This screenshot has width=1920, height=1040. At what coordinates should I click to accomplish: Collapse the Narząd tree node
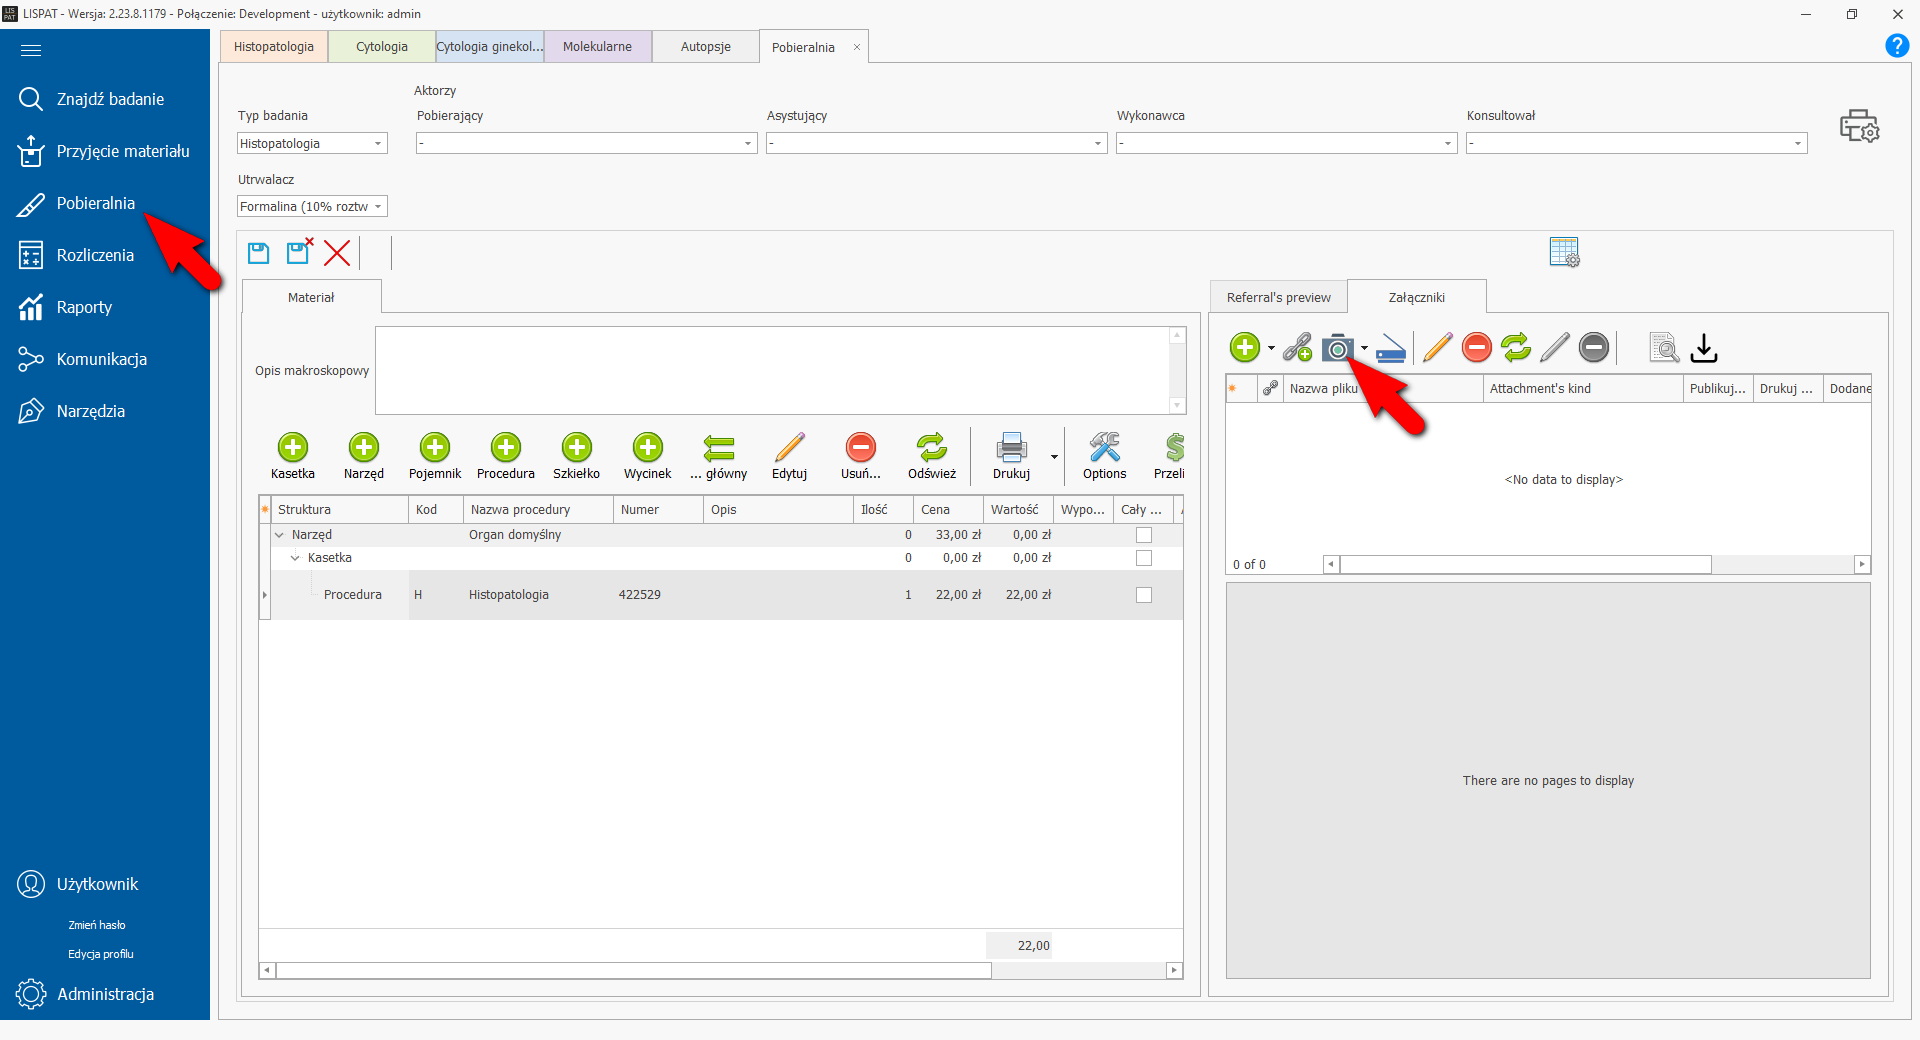point(279,535)
